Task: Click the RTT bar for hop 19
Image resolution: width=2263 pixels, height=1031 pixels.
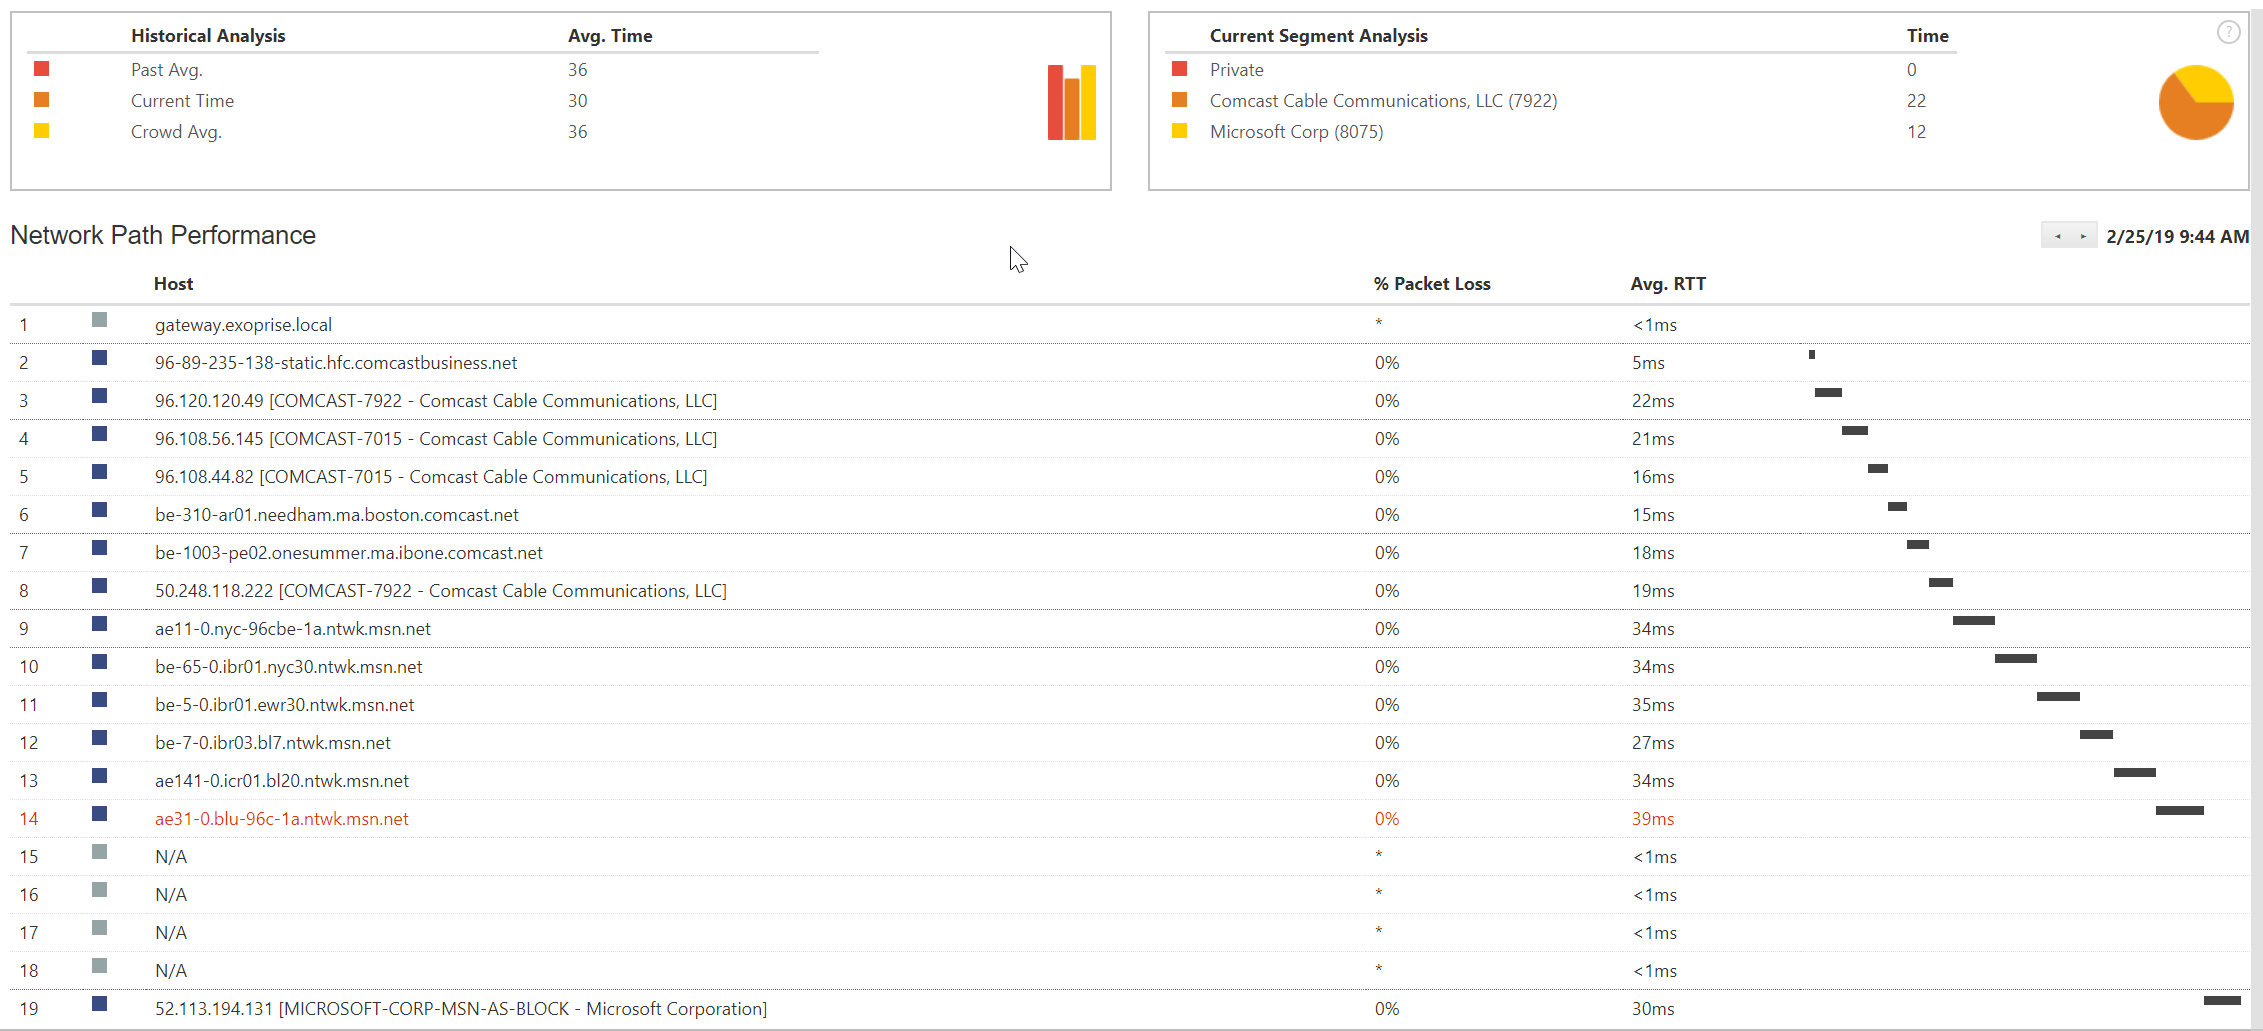Action: tap(2222, 1001)
